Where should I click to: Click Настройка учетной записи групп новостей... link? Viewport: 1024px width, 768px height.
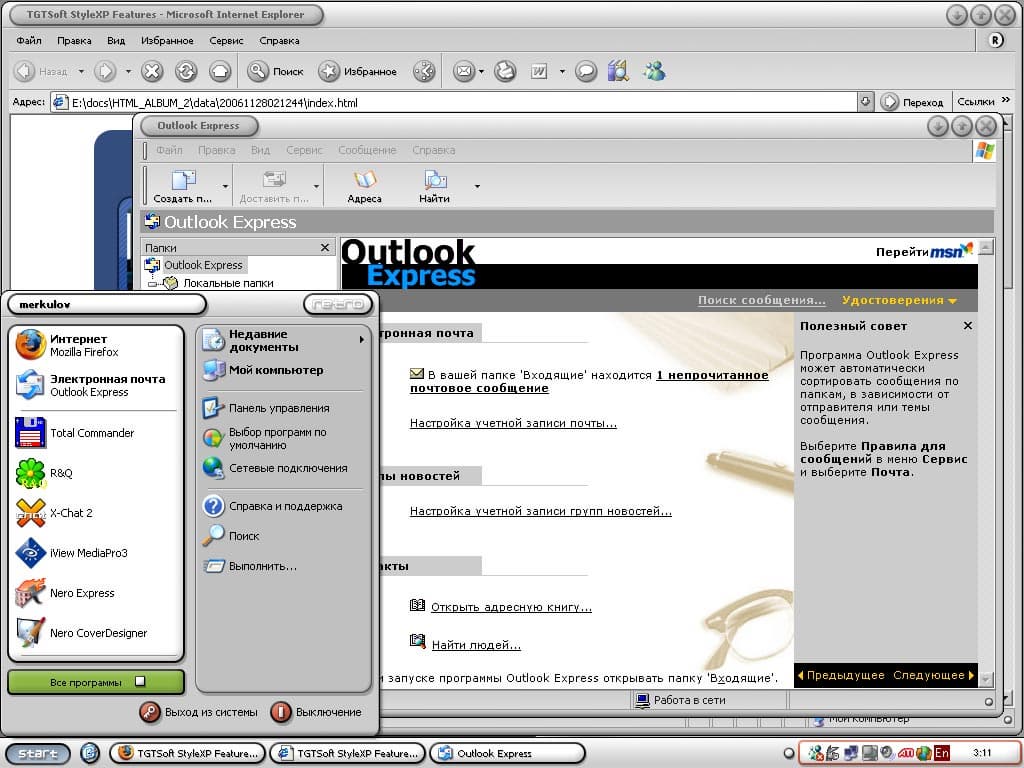point(541,511)
